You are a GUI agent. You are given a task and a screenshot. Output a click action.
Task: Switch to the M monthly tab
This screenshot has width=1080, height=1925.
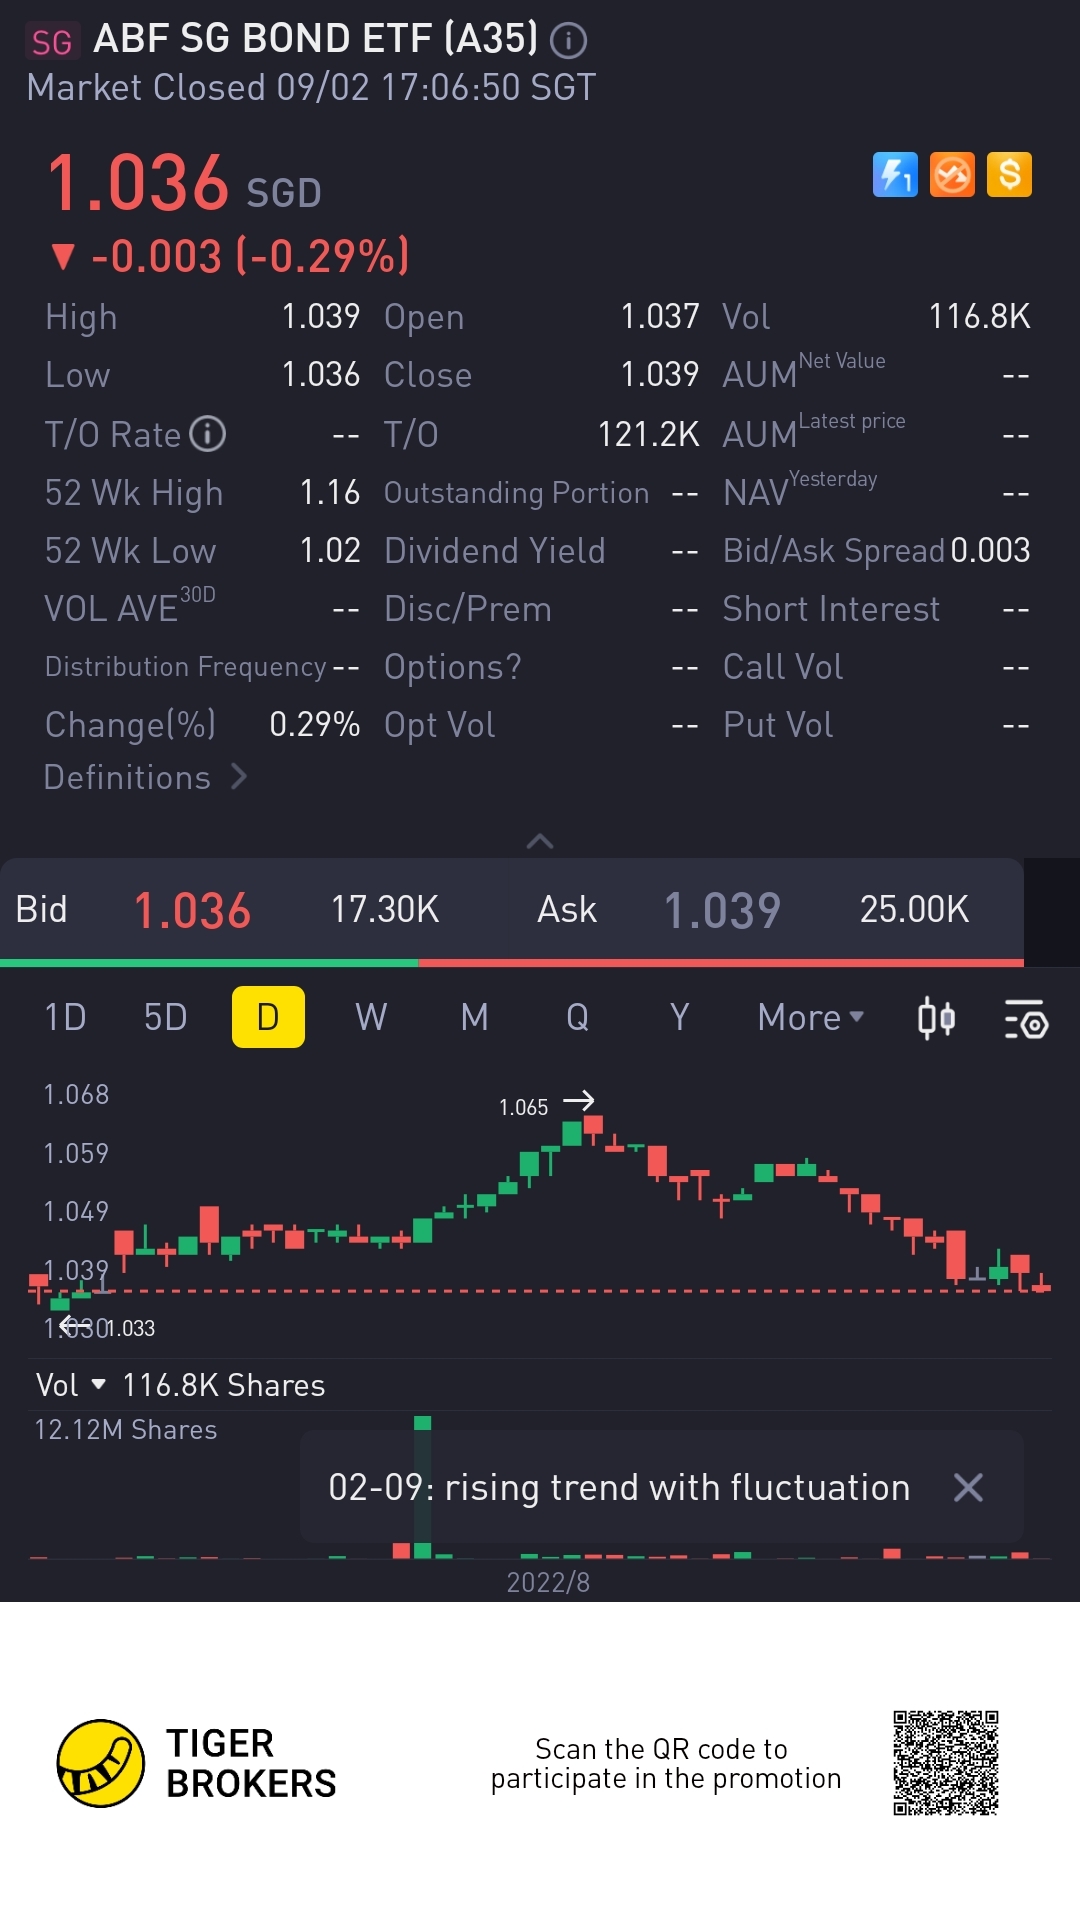tap(475, 1018)
